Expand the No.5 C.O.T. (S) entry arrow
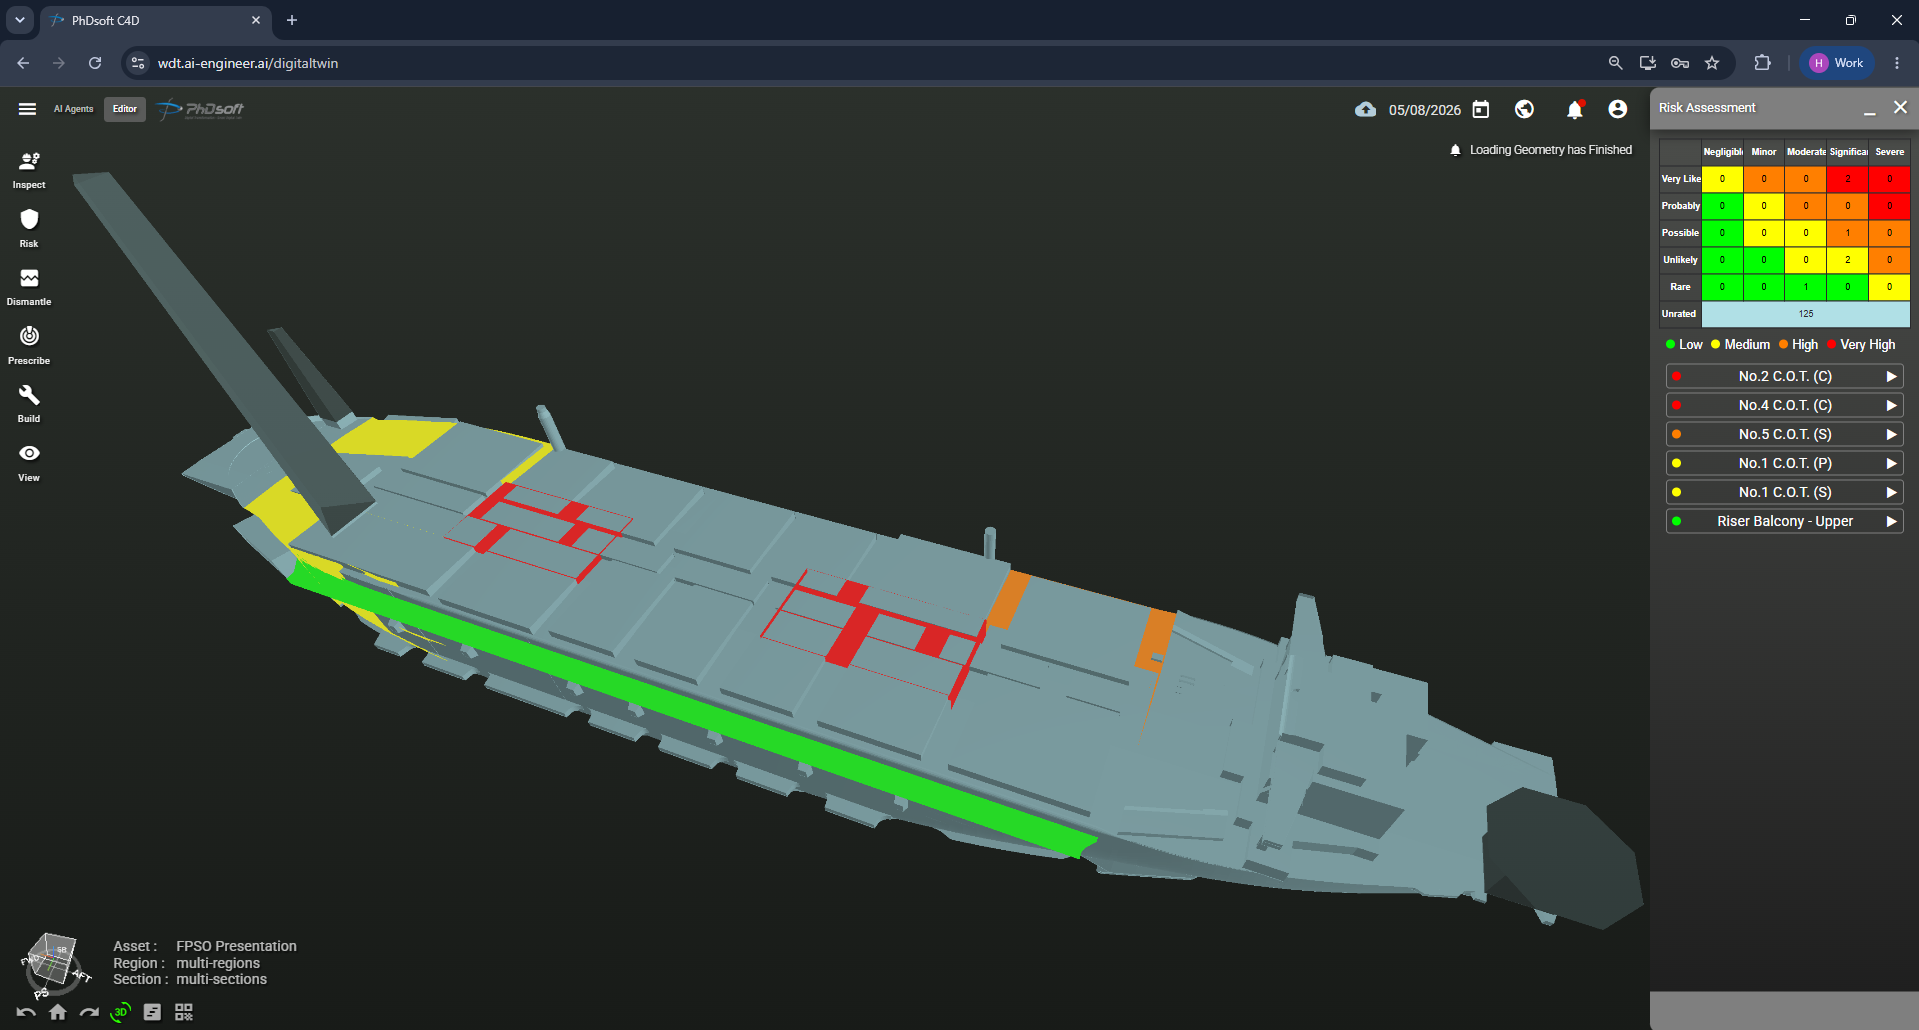1919x1030 pixels. pyautogui.click(x=1891, y=434)
